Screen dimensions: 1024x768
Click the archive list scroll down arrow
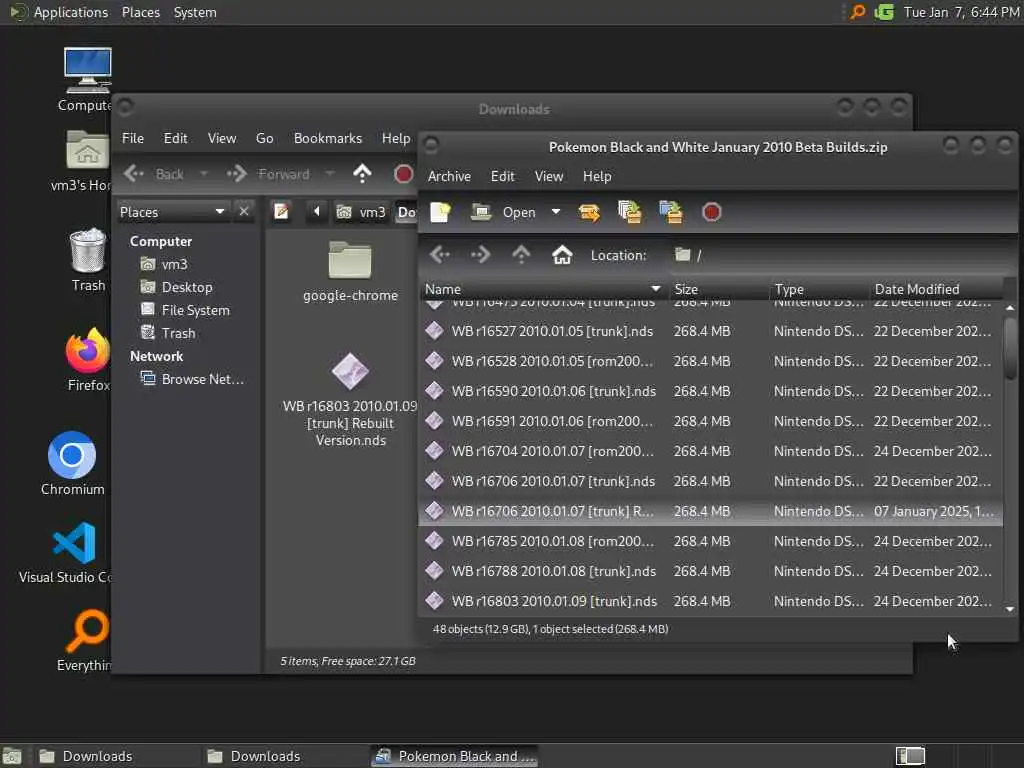pyautogui.click(x=1010, y=609)
